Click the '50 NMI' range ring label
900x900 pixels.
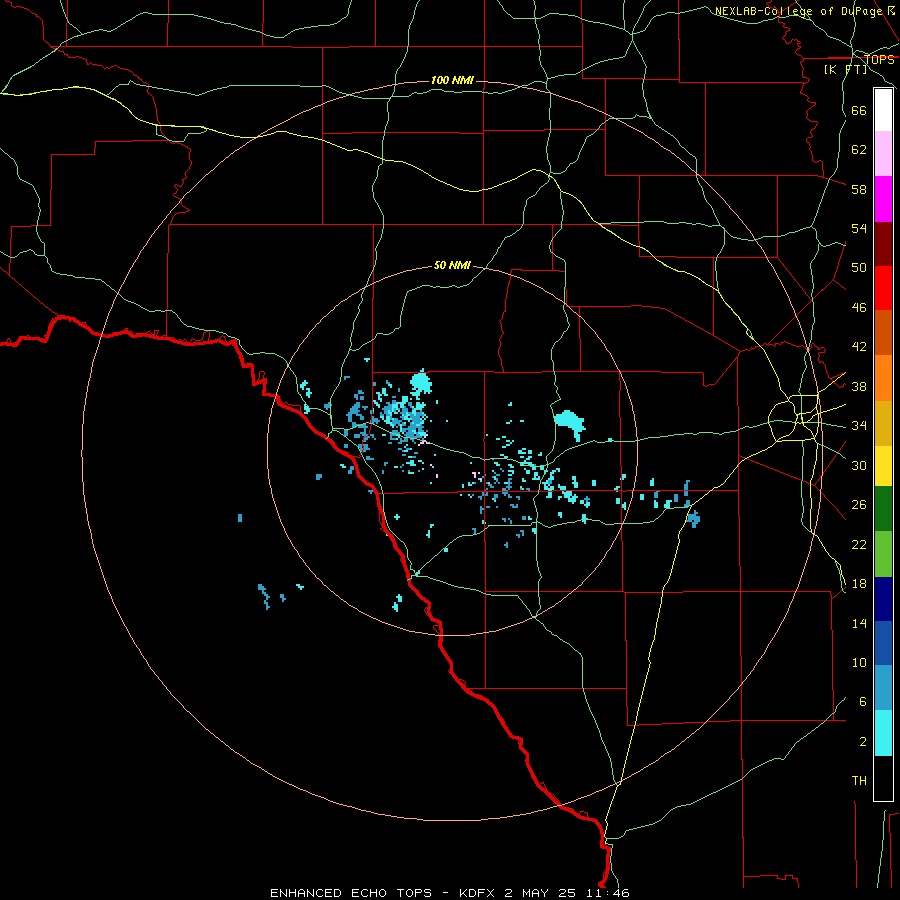(452, 265)
